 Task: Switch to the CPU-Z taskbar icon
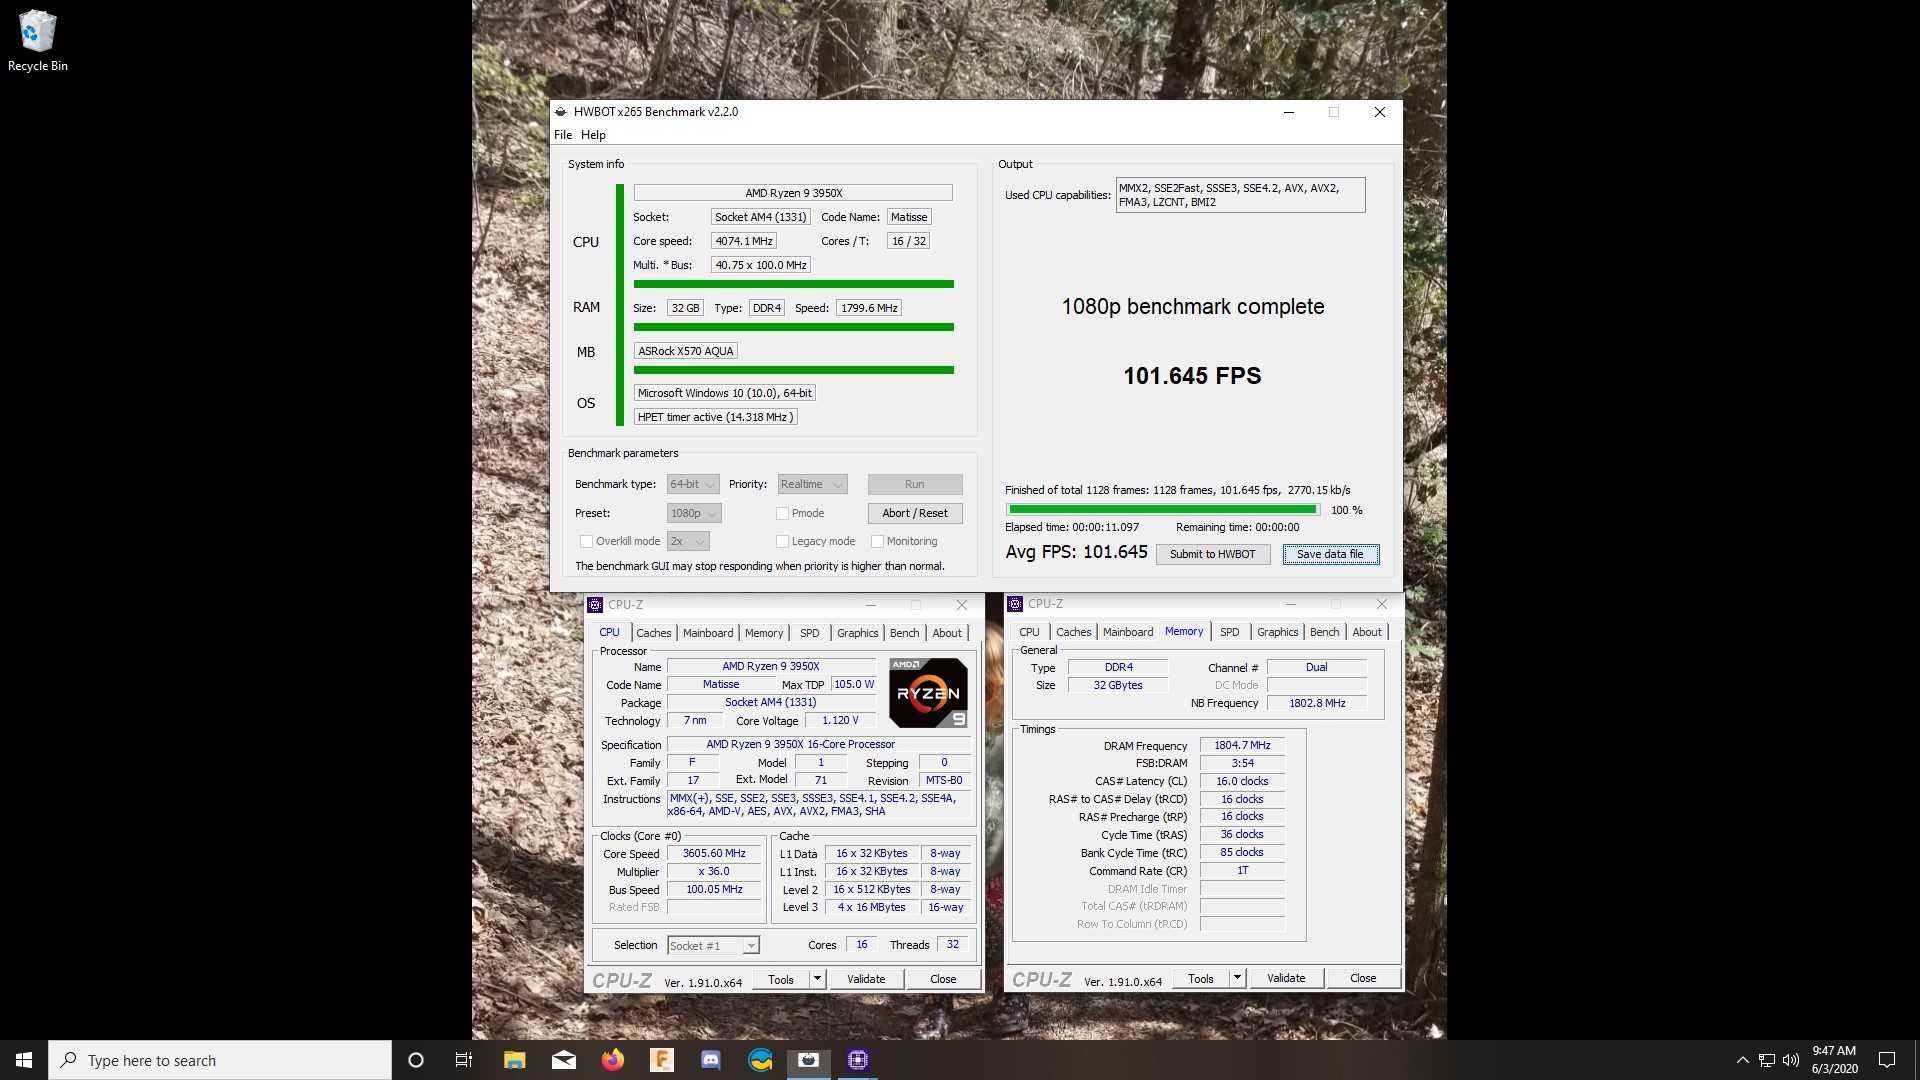[858, 1060]
